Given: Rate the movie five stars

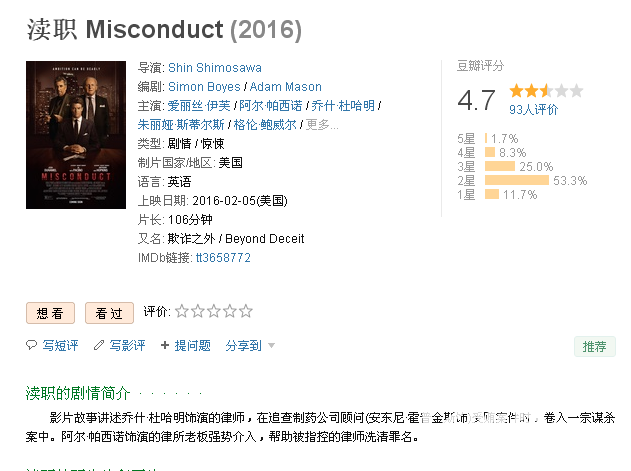Looking at the screenshot, I should (x=245, y=311).
